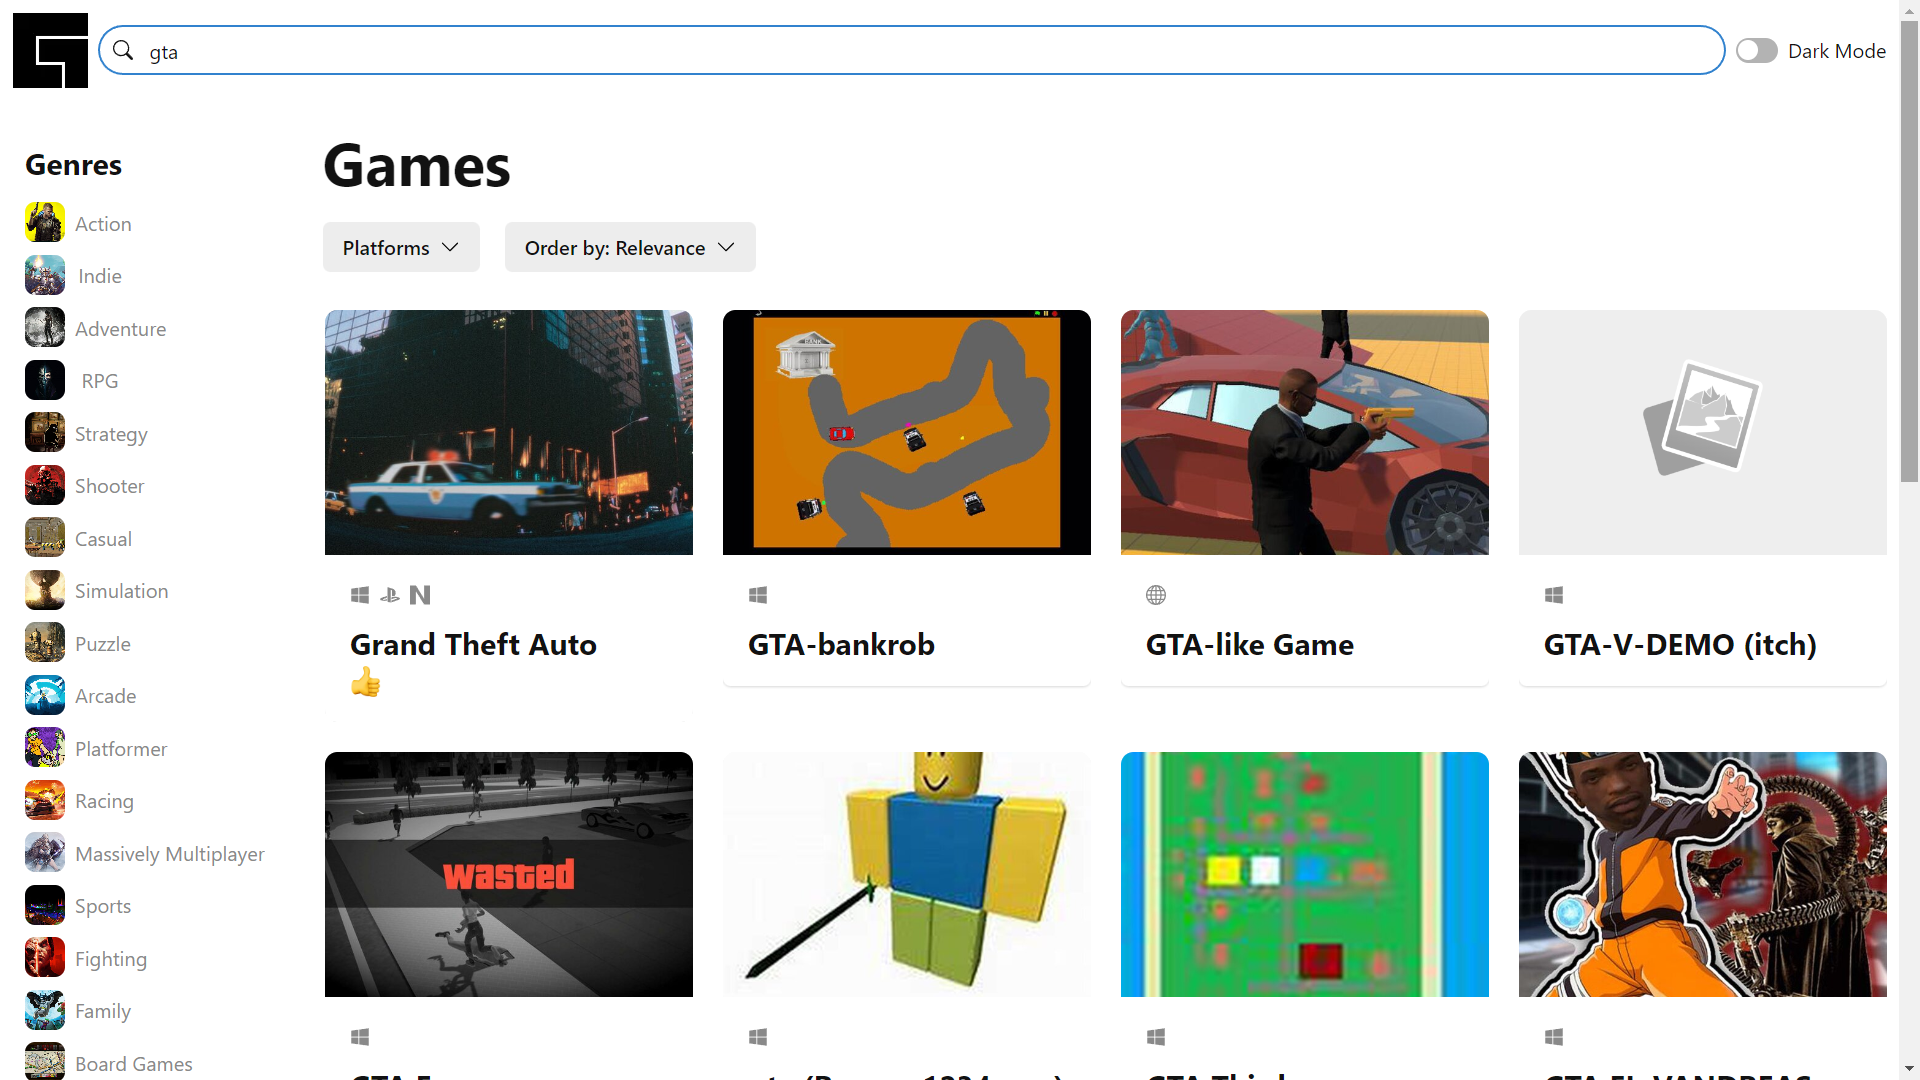Open the Platforms dropdown
The image size is (1920, 1080).
pyautogui.click(x=400, y=247)
